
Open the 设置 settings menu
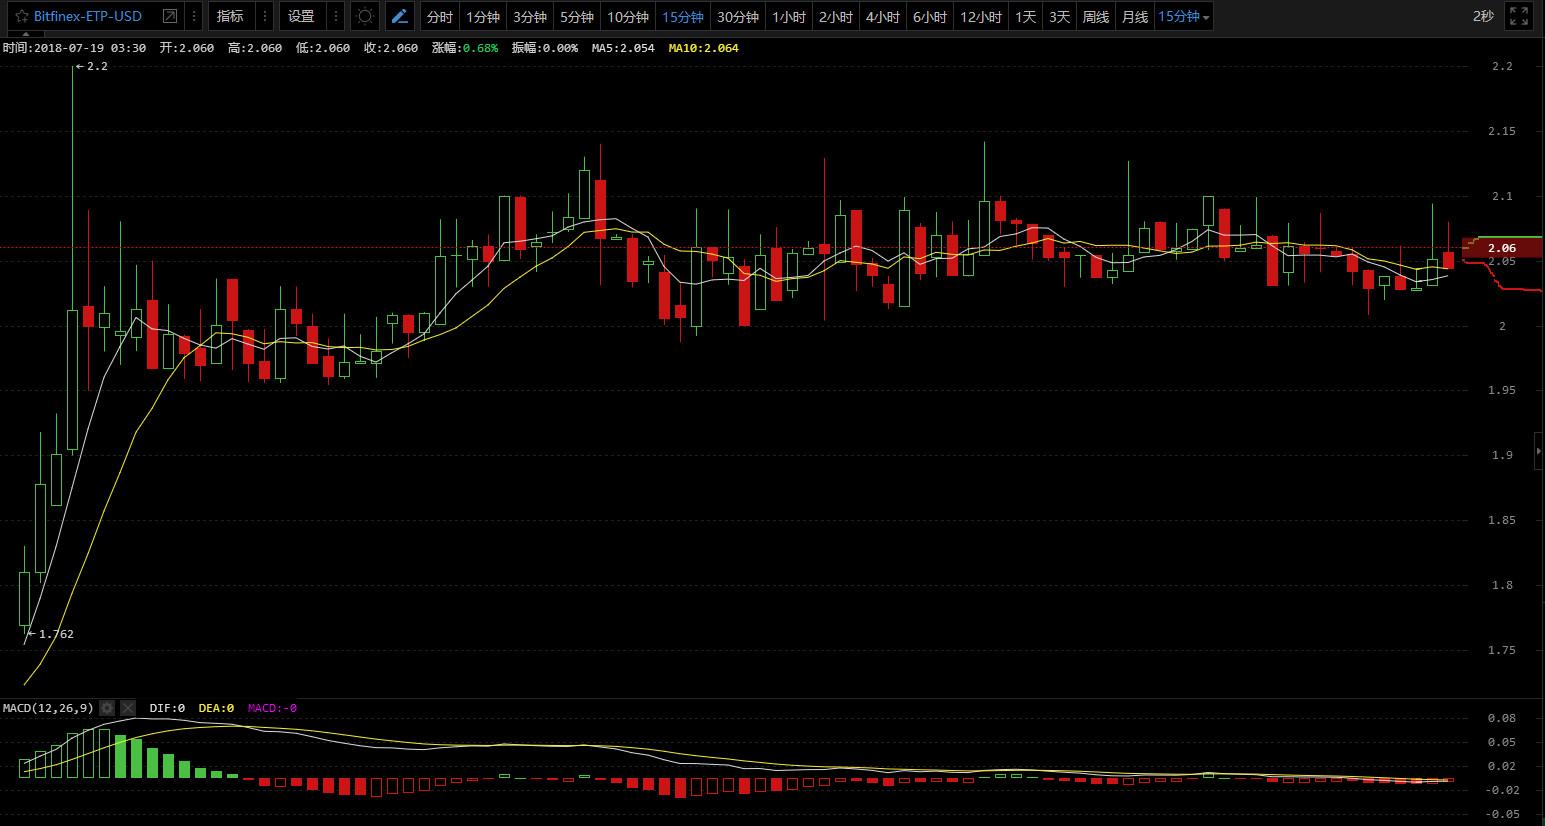pos(301,17)
